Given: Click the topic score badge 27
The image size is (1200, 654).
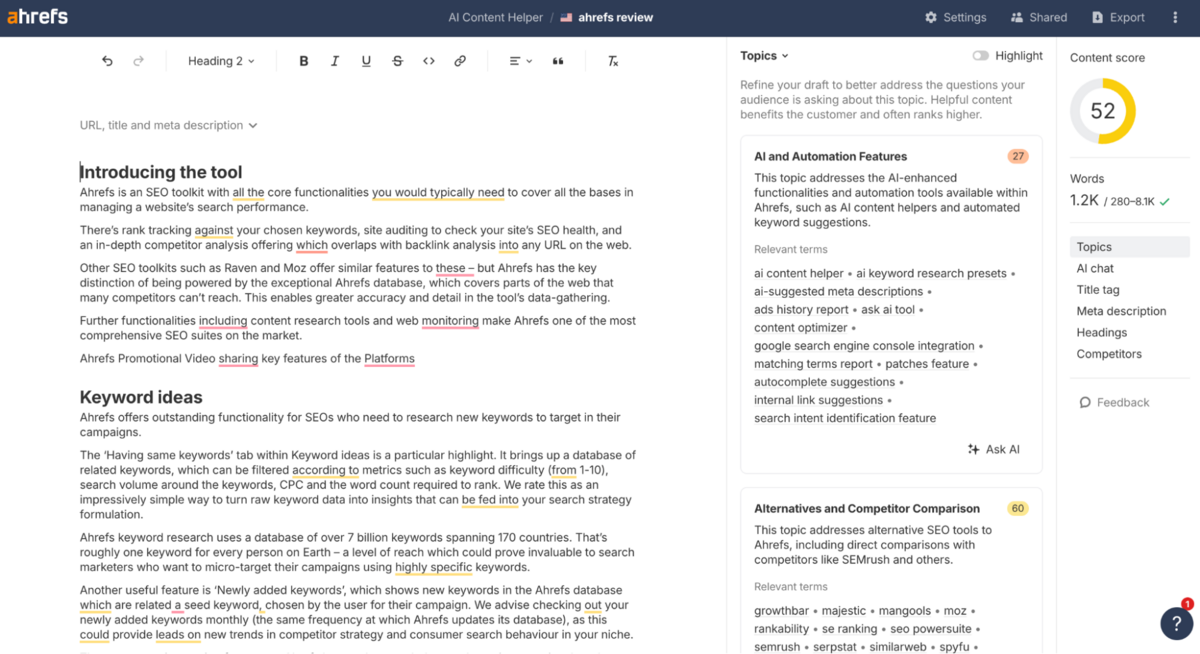Looking at the screenshot, I should 1018,156.
